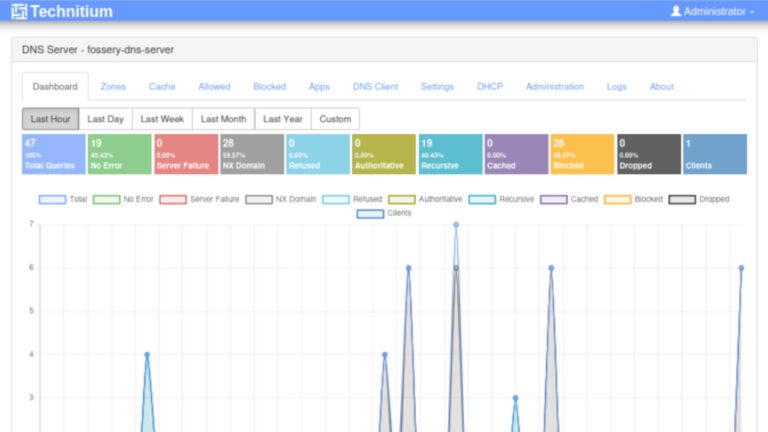Screen dimensions: 768x432
Task: Open the Administrator user menu
Action: (x=712, y=11)
